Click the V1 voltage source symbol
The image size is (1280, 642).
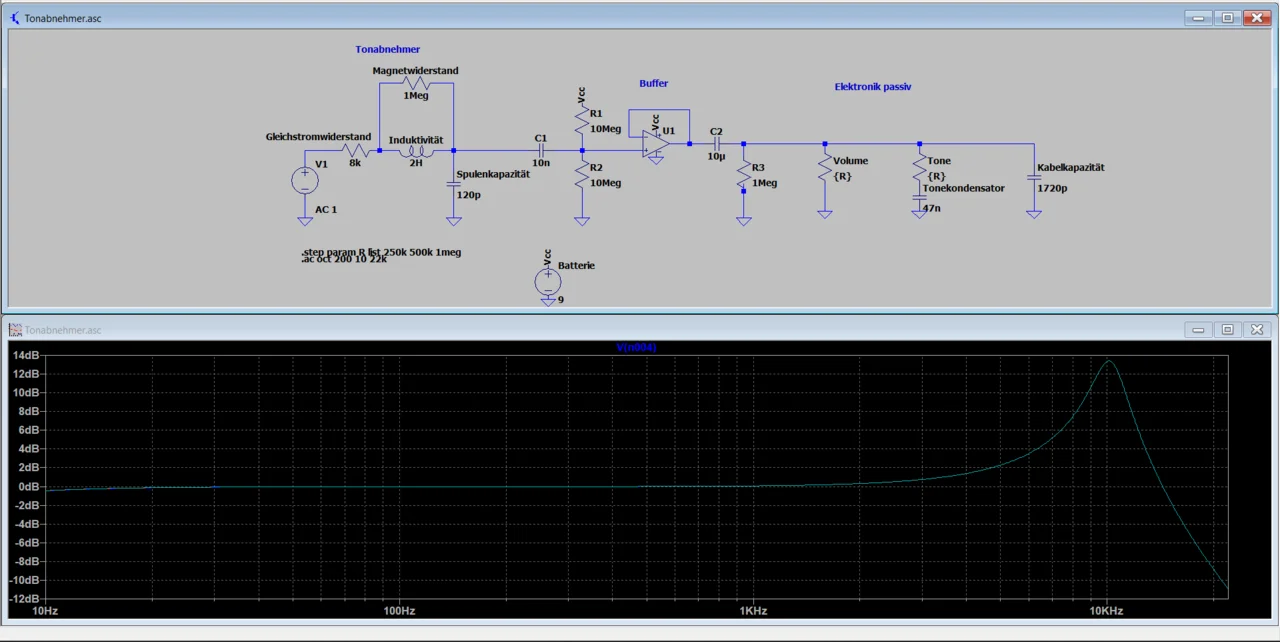(x=305, y=181)
